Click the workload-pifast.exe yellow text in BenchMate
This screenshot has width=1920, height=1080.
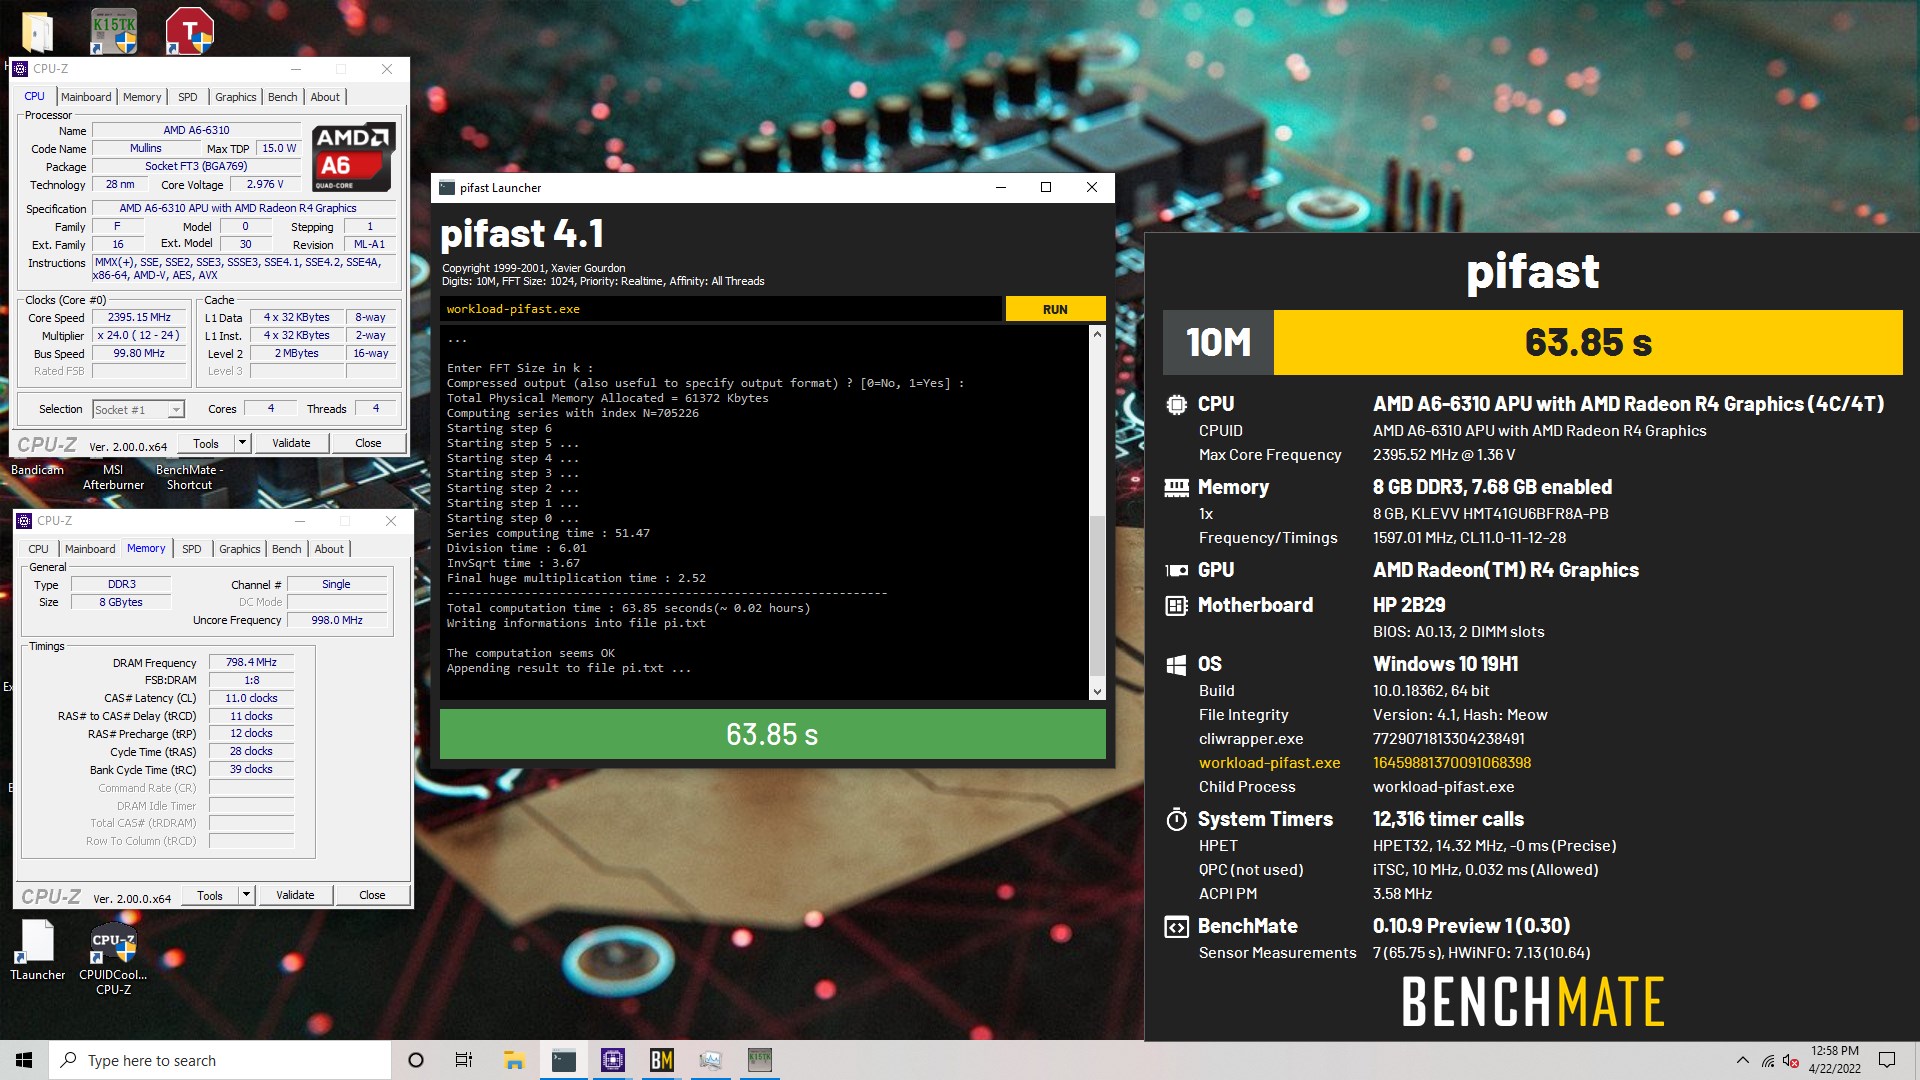[1269, 763]
